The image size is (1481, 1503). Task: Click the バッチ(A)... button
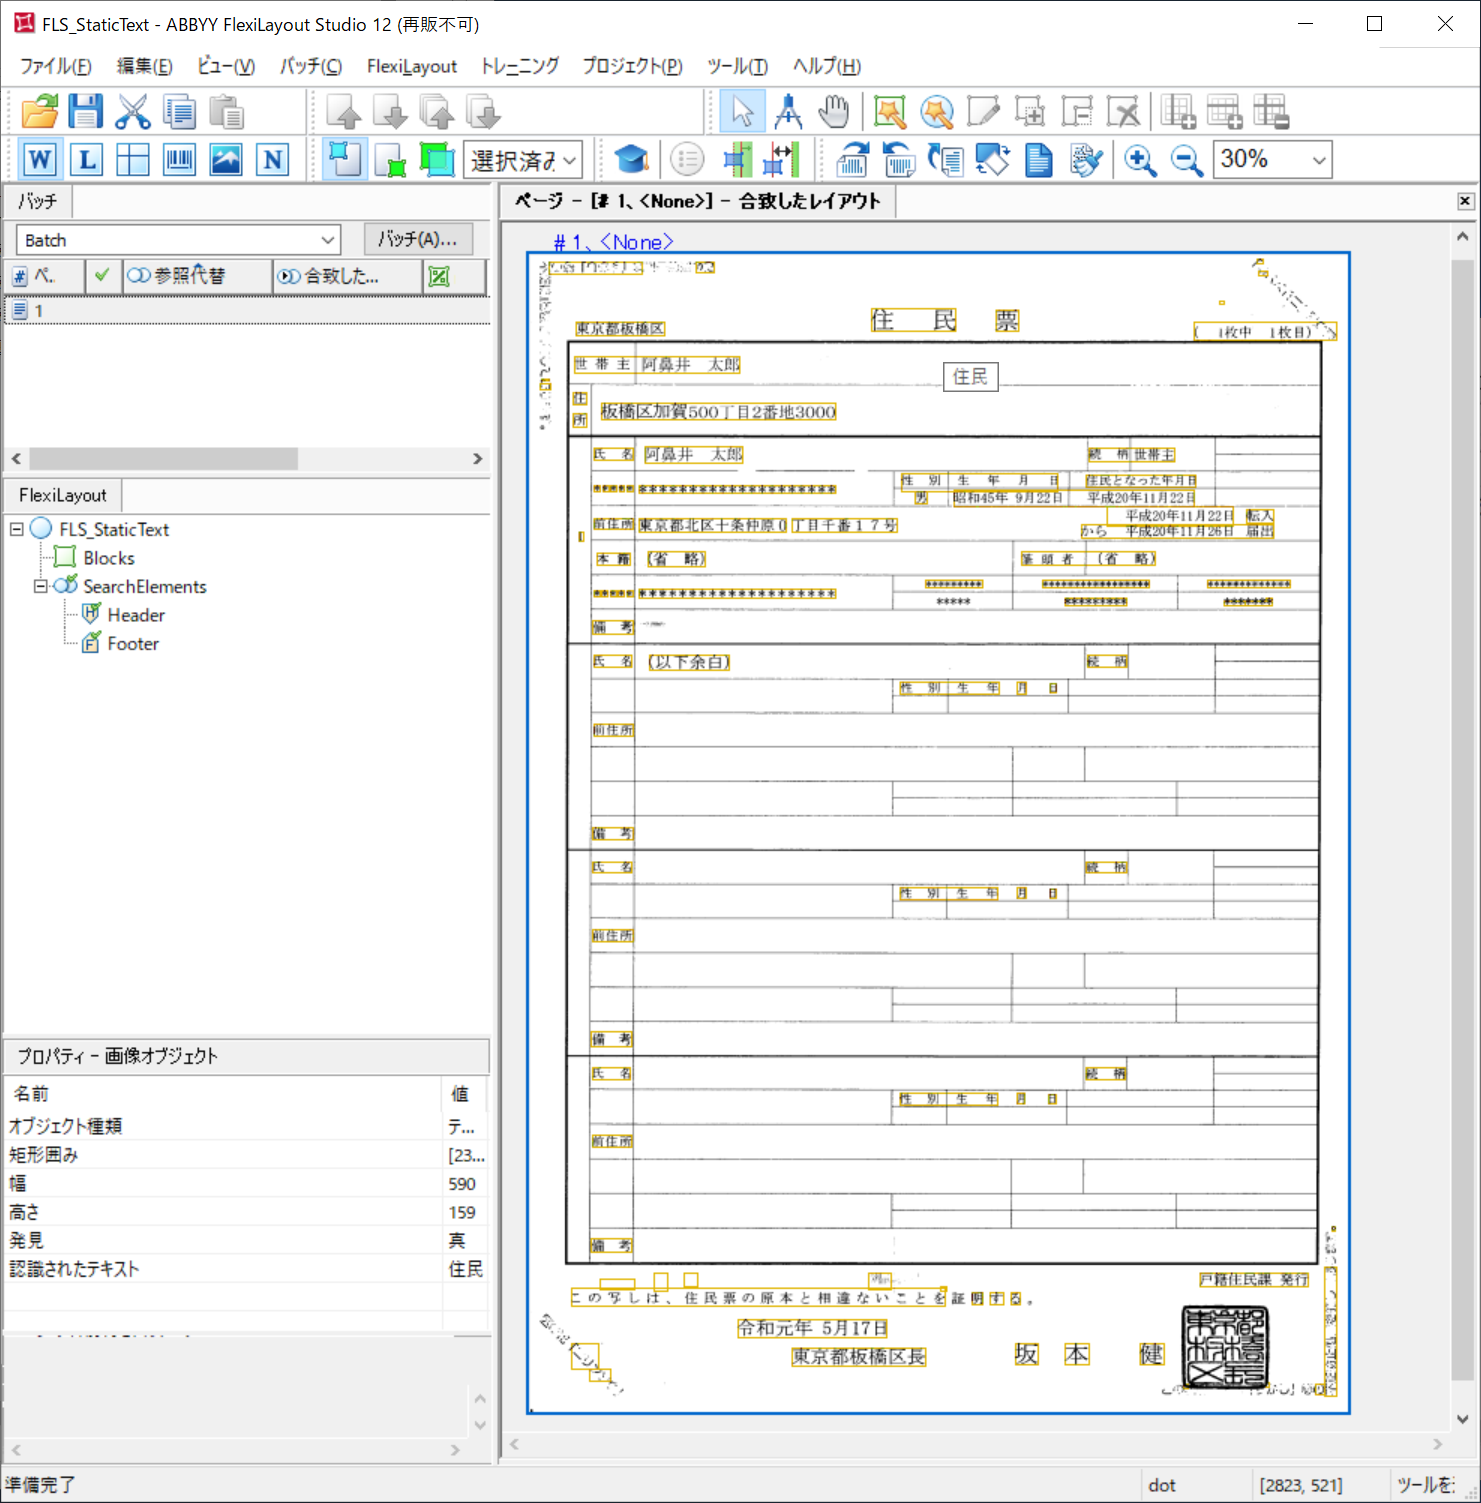(x=418, y=239)
